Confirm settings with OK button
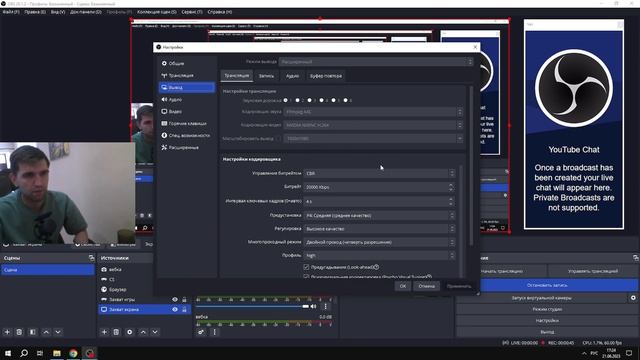The height and width of the screenshot is (360, 640). click(x=402, y=286)
